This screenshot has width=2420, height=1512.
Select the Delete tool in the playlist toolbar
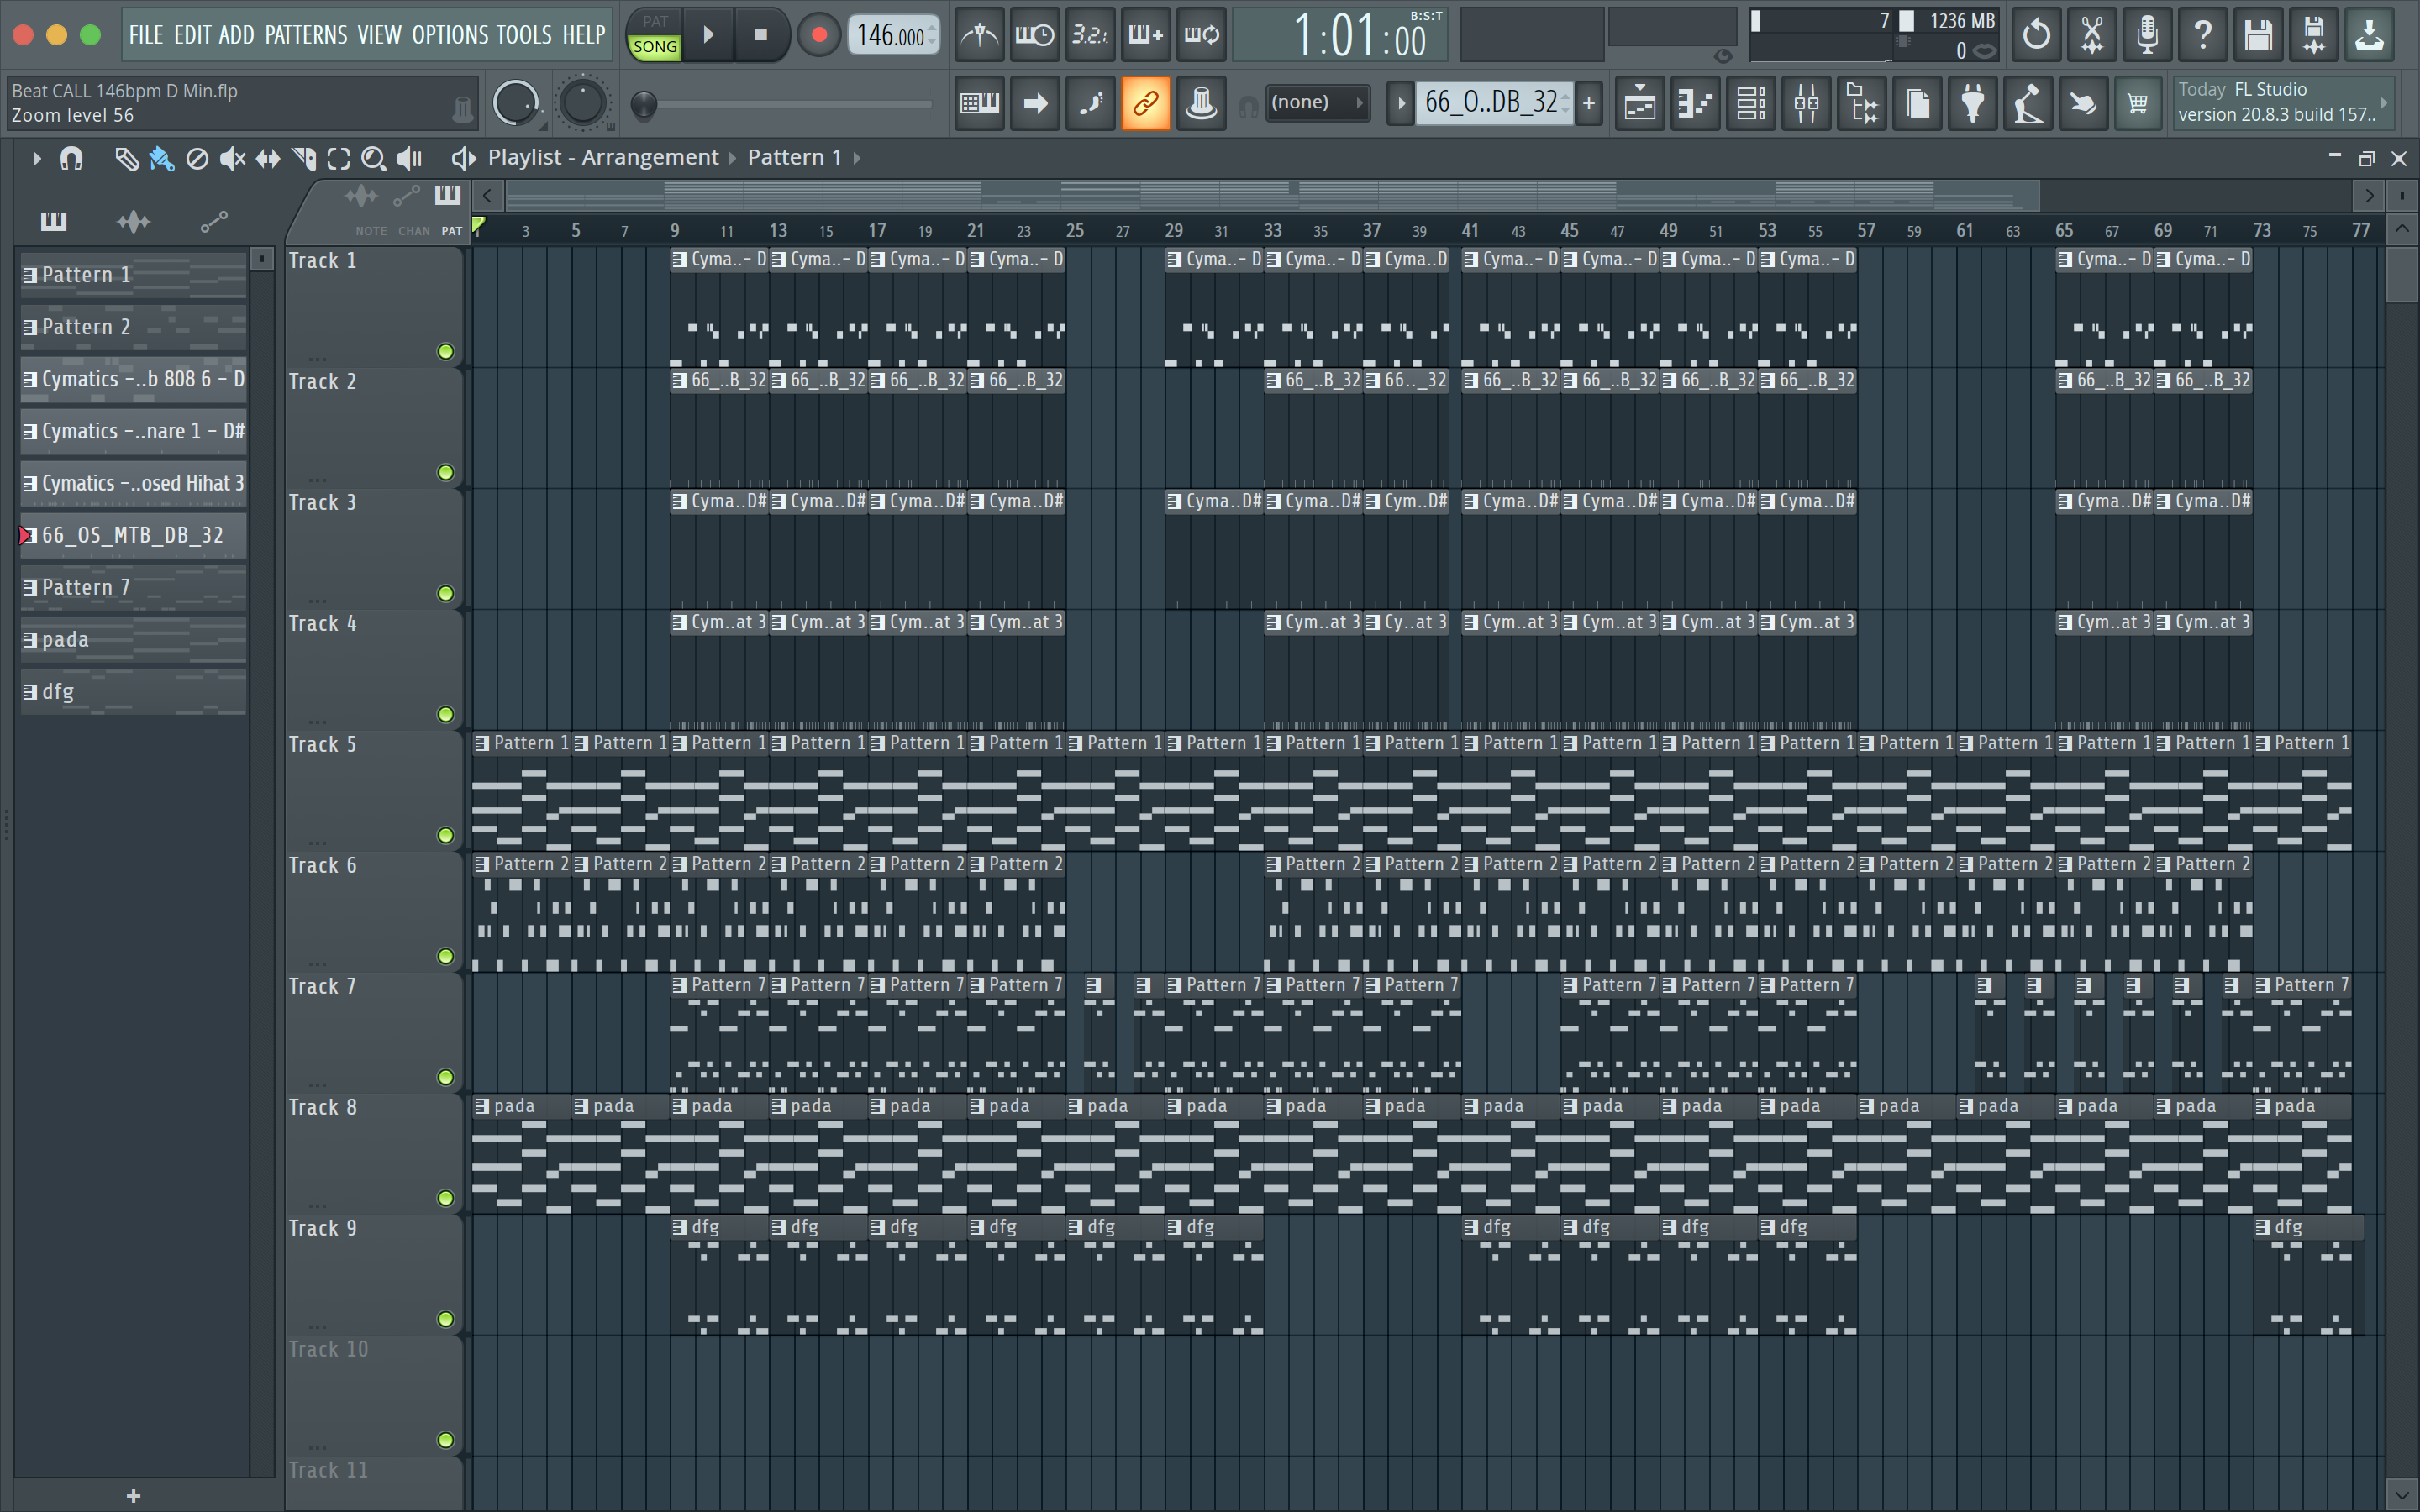[x=197, y=158]
